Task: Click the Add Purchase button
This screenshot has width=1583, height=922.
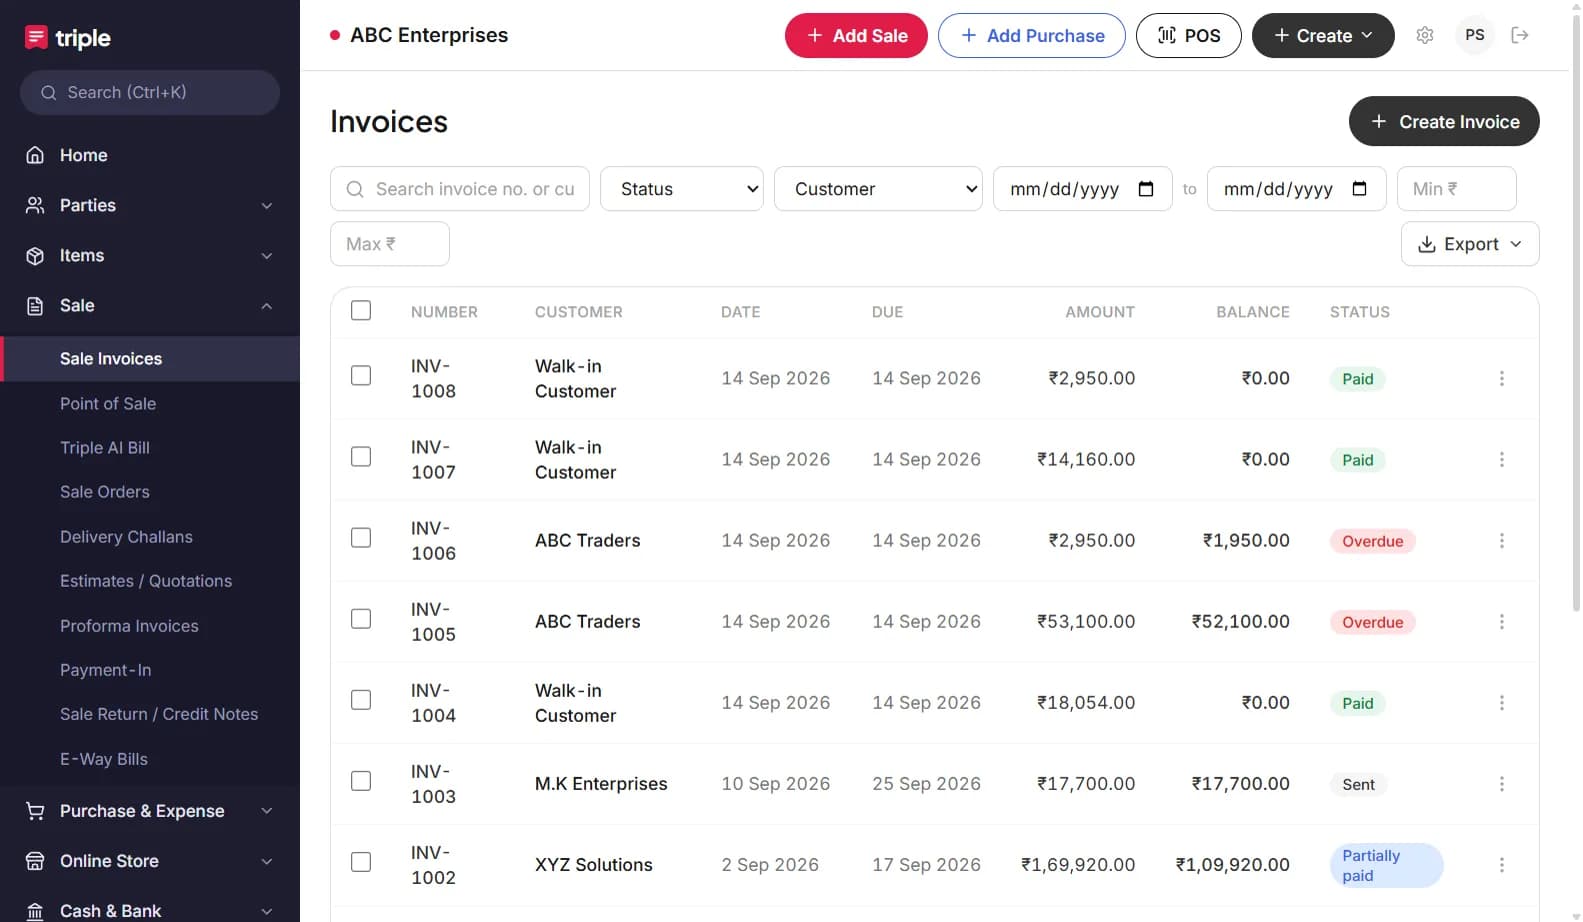Action: pyautogui.click(x=1032, y=35)
